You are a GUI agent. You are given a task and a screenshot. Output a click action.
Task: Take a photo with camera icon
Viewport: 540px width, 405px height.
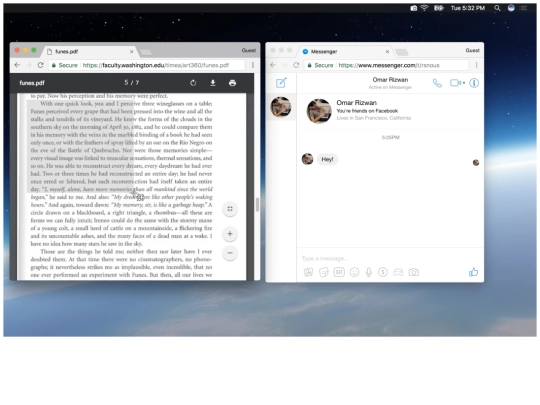[x=414, y=272]
